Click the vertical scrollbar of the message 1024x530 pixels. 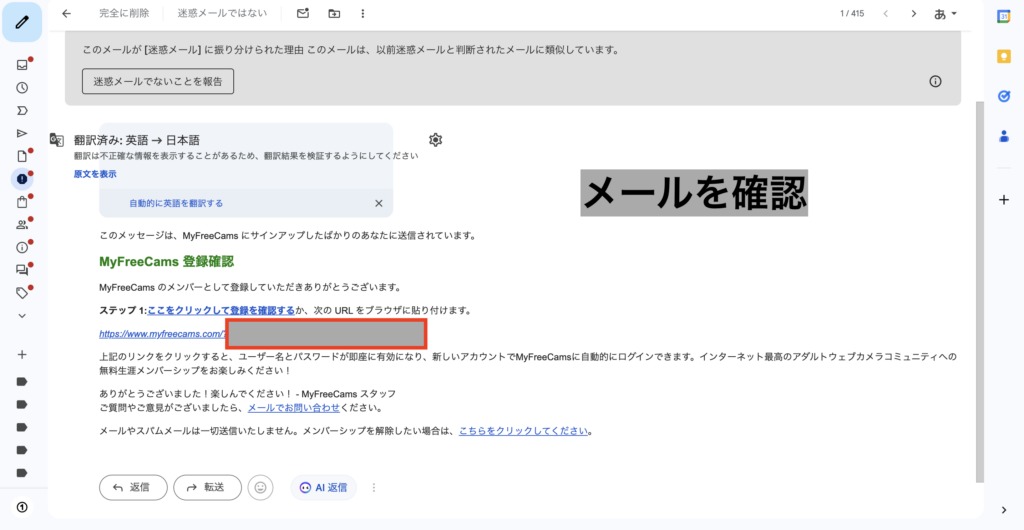(979, 292)
